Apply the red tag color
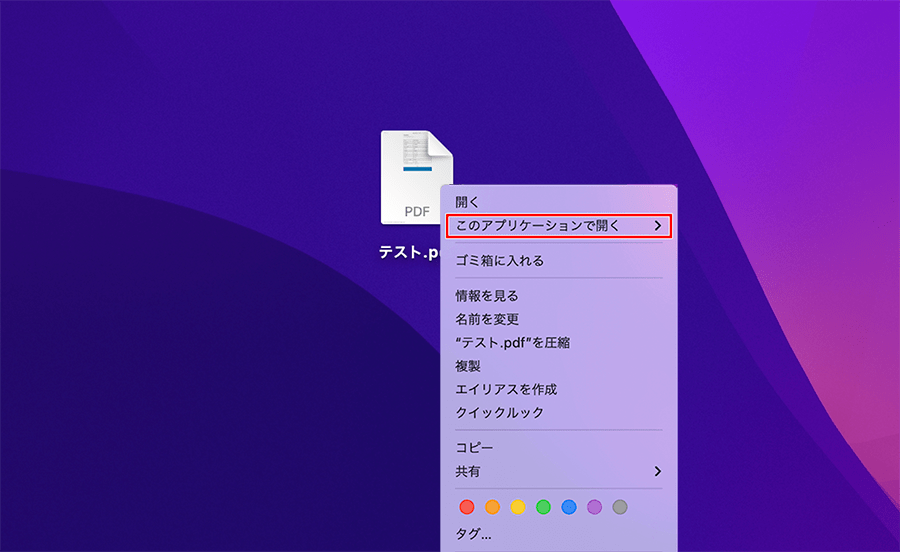This screenshot has height=552, width=900. [467, 507]
